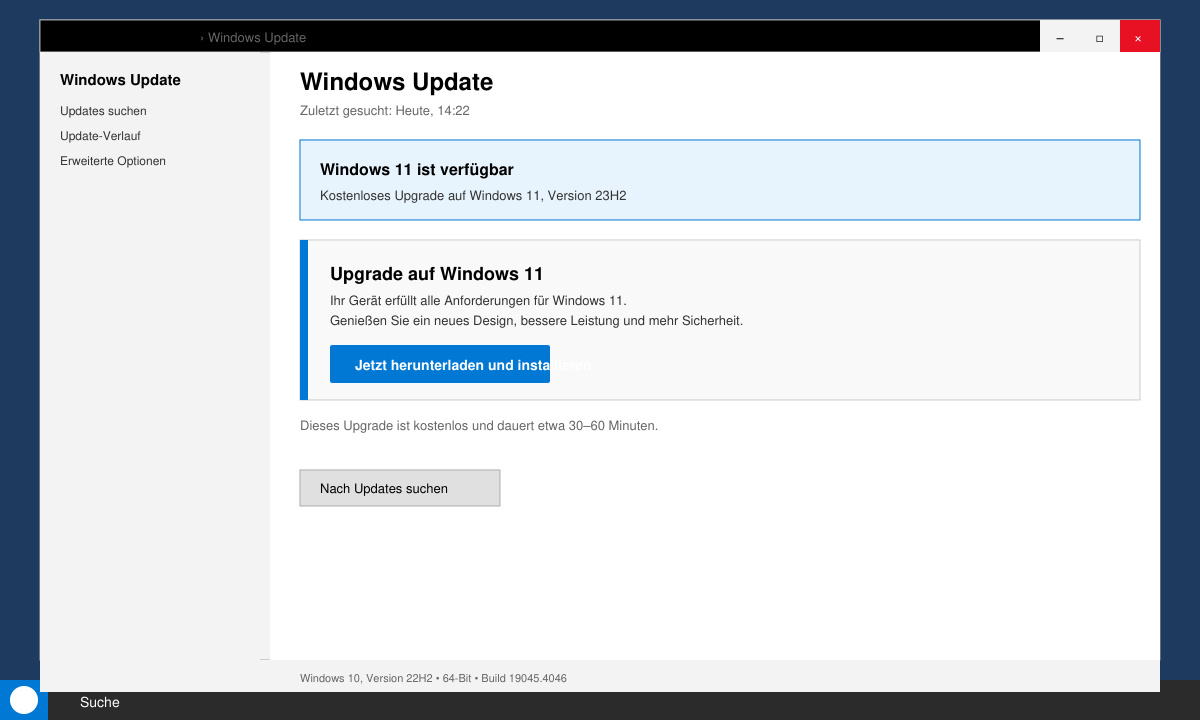Click the 'Windows Update' title bar breadcrumb
This screenshot has width=1200, height=720.
click(257, 38)
